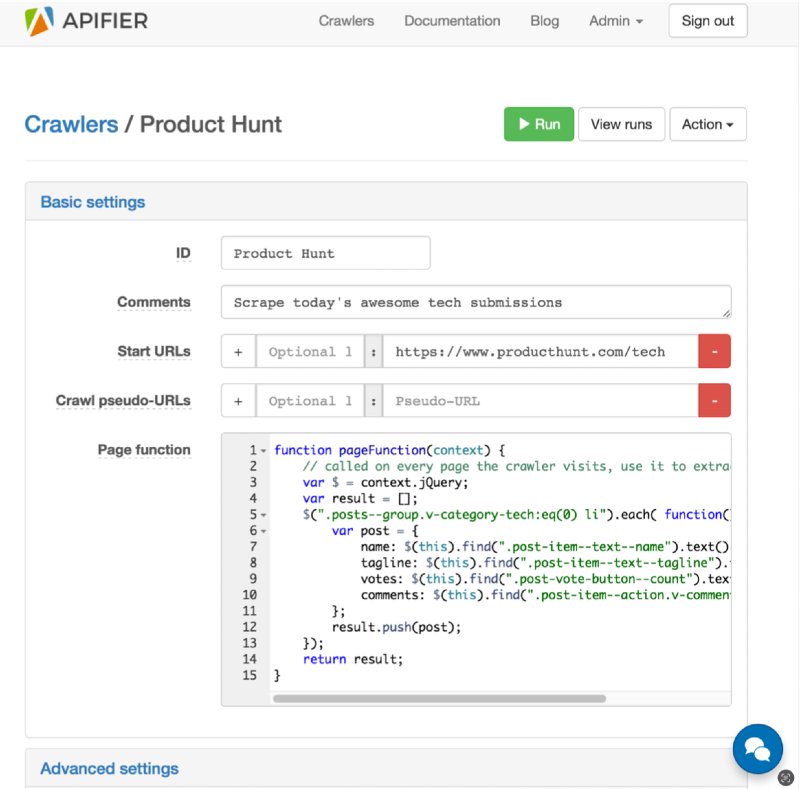This screenshot has width=800, height=789.
Task: Open the Admin dropdown menu
Action: 616,21
